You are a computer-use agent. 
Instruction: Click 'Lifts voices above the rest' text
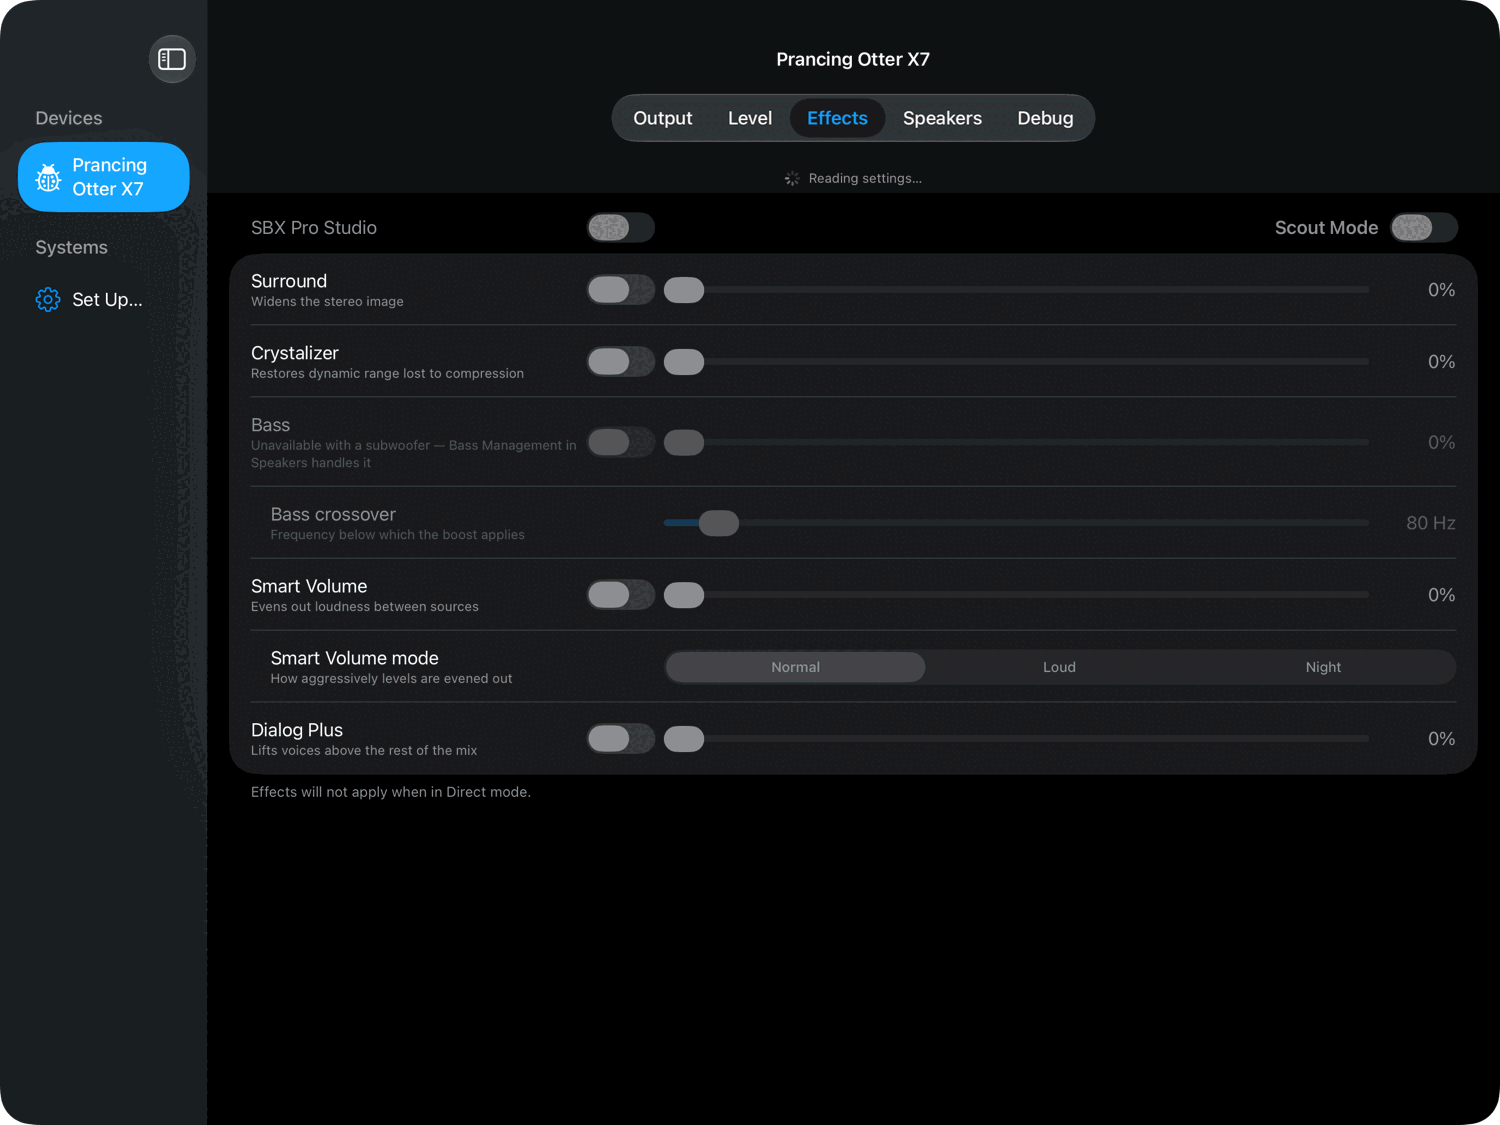pyautogui.click(x=364, y=751)
